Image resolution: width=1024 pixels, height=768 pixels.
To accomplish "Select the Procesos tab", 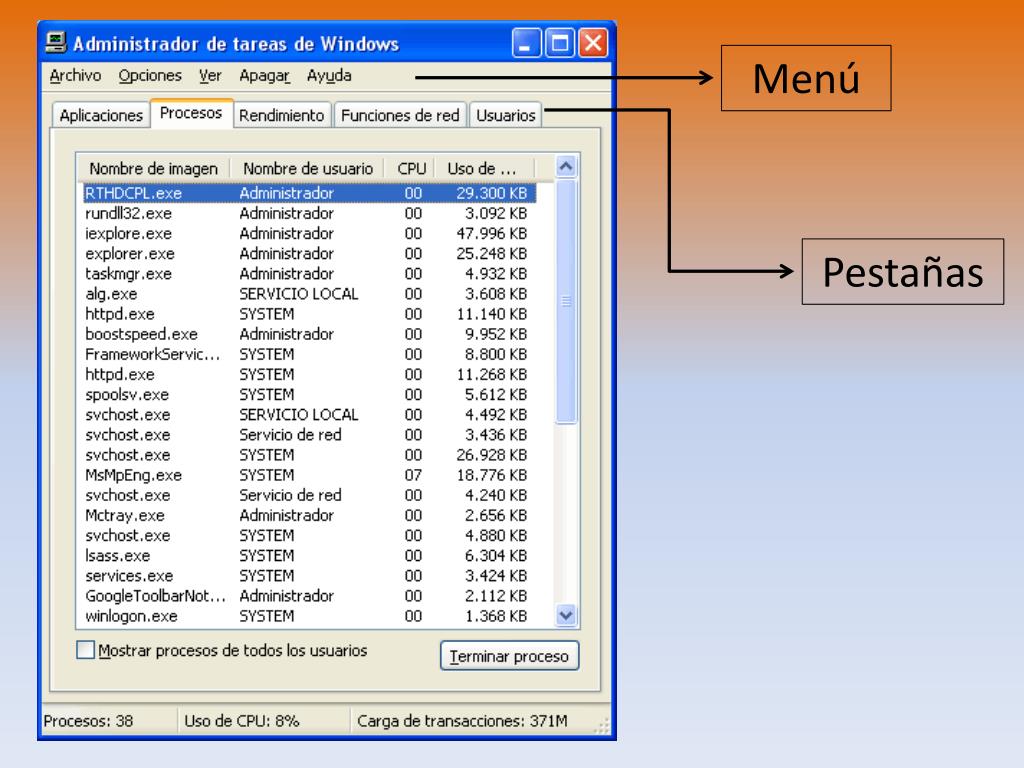I will [x=191, y=113].
